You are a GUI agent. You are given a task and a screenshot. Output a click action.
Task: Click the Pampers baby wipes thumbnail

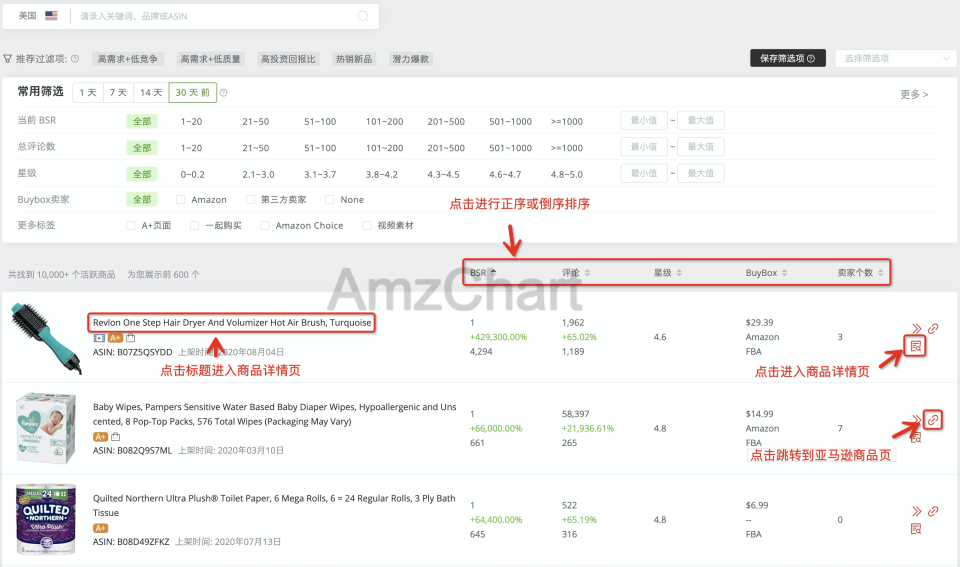[46, 428]
